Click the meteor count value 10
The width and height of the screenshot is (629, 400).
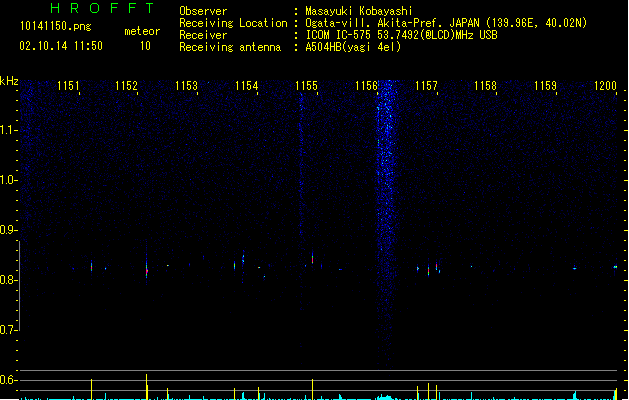tap(145, 46)
